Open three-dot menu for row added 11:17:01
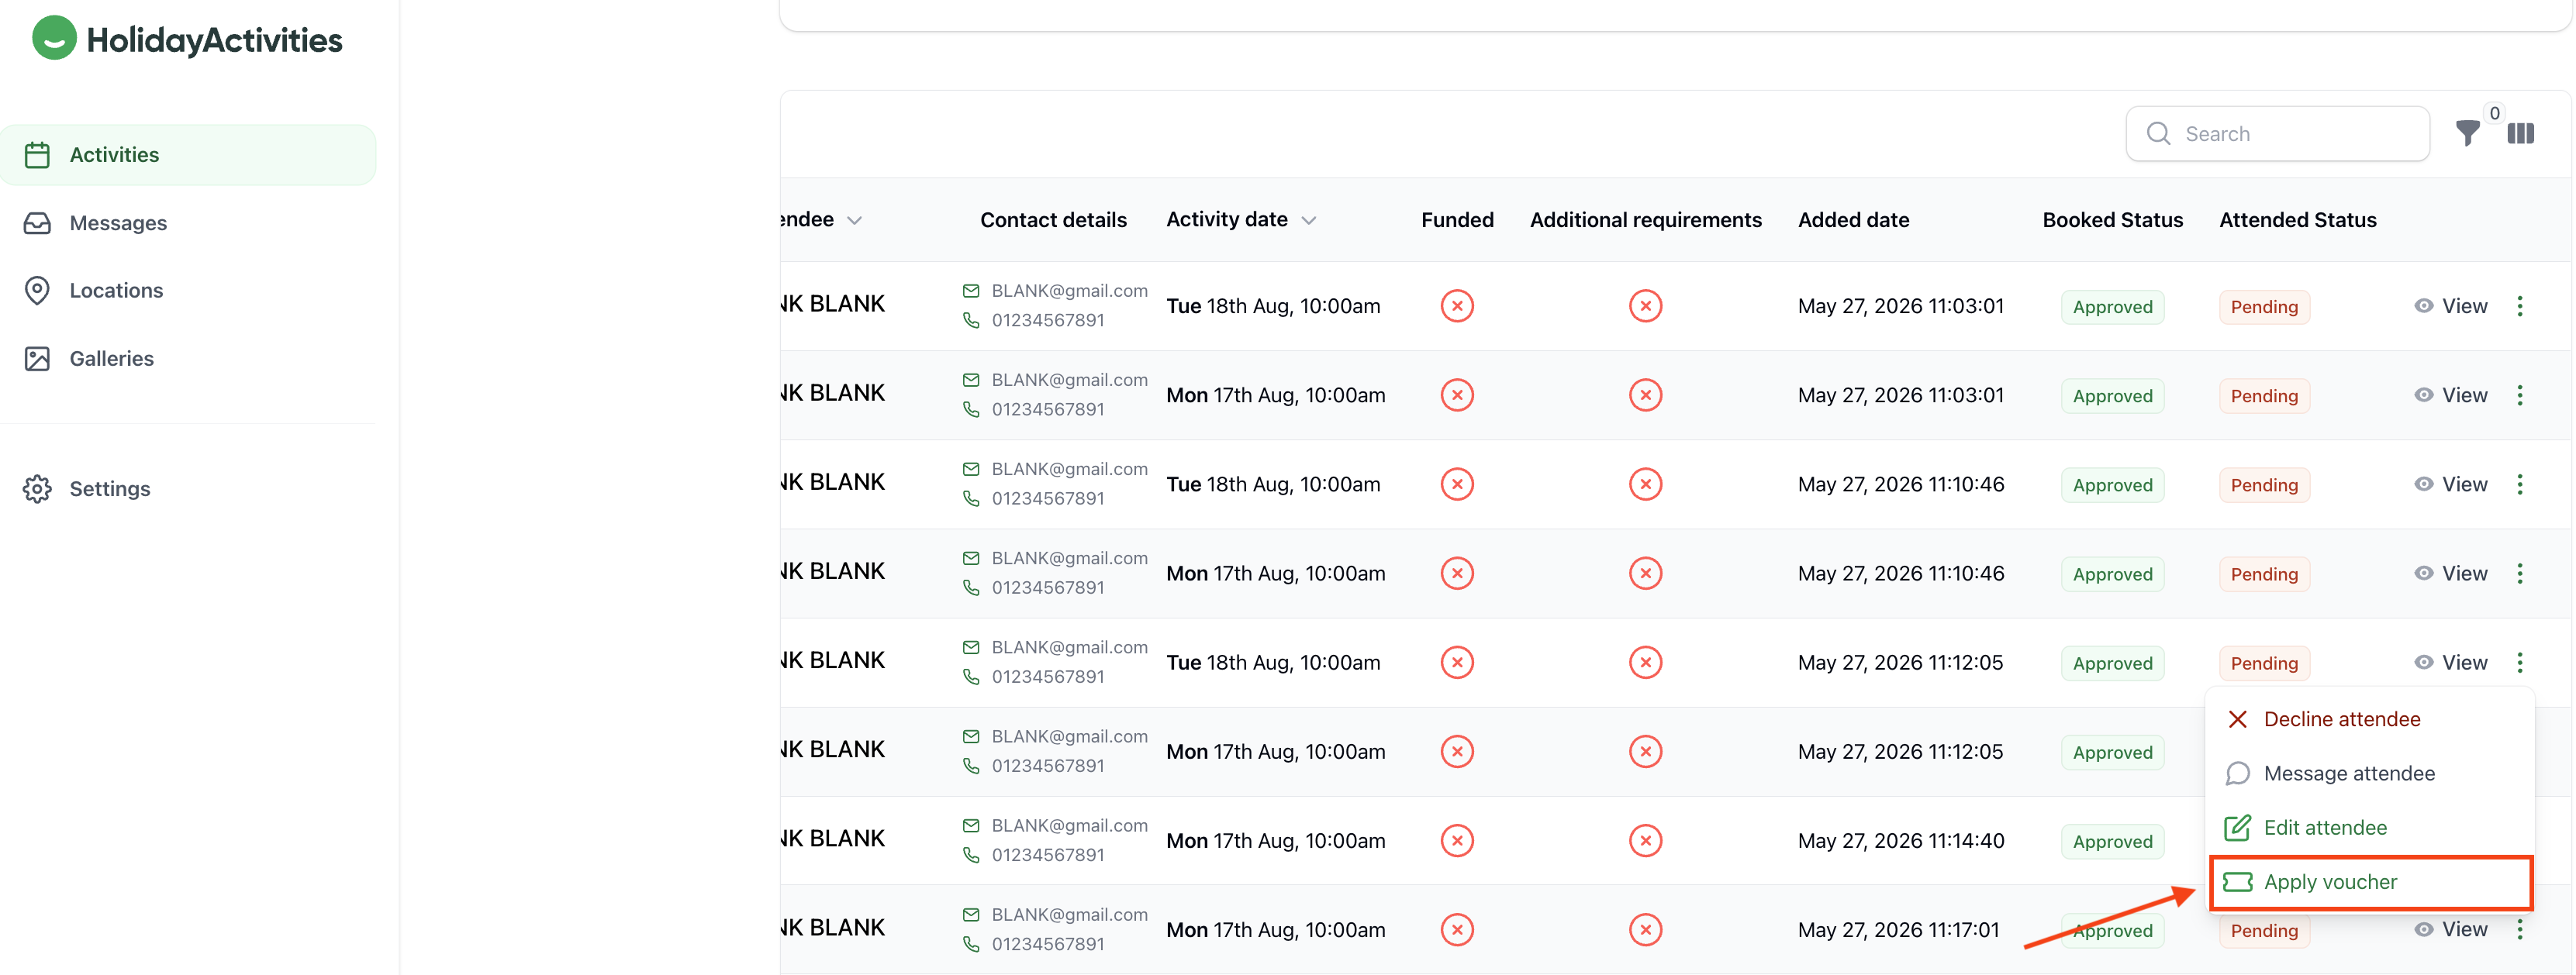 click(x=2520, y=929)
